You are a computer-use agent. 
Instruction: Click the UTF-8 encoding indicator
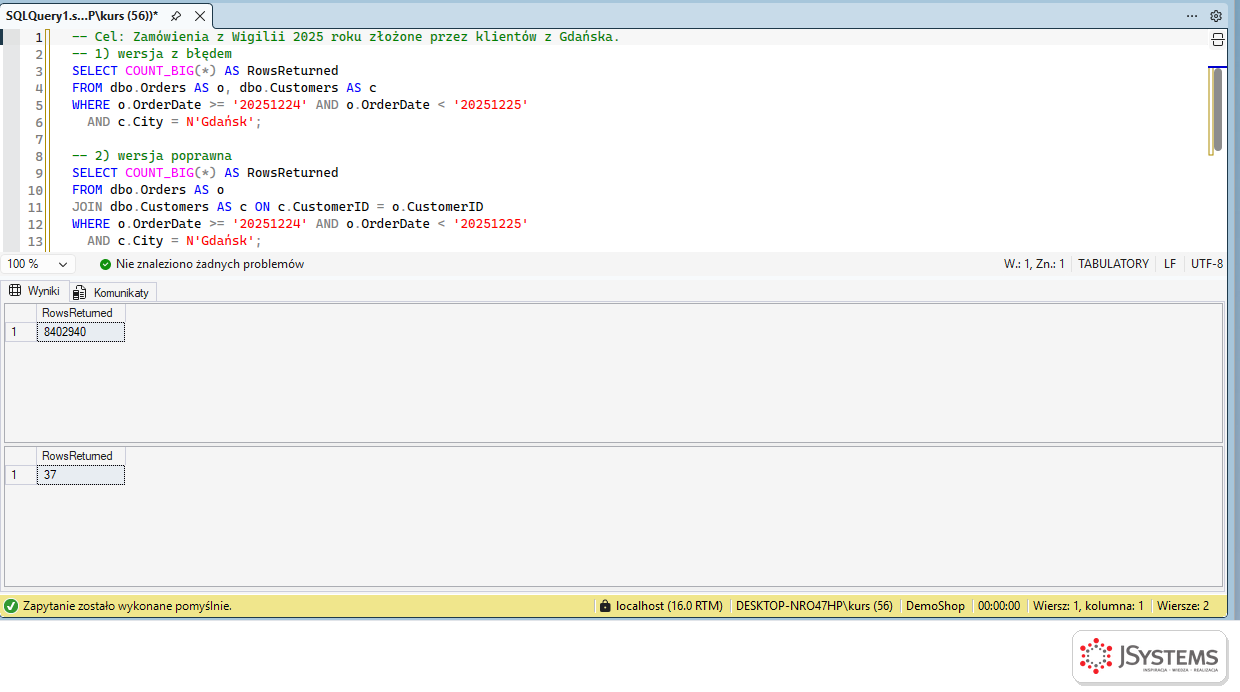tap(1207, 264)
